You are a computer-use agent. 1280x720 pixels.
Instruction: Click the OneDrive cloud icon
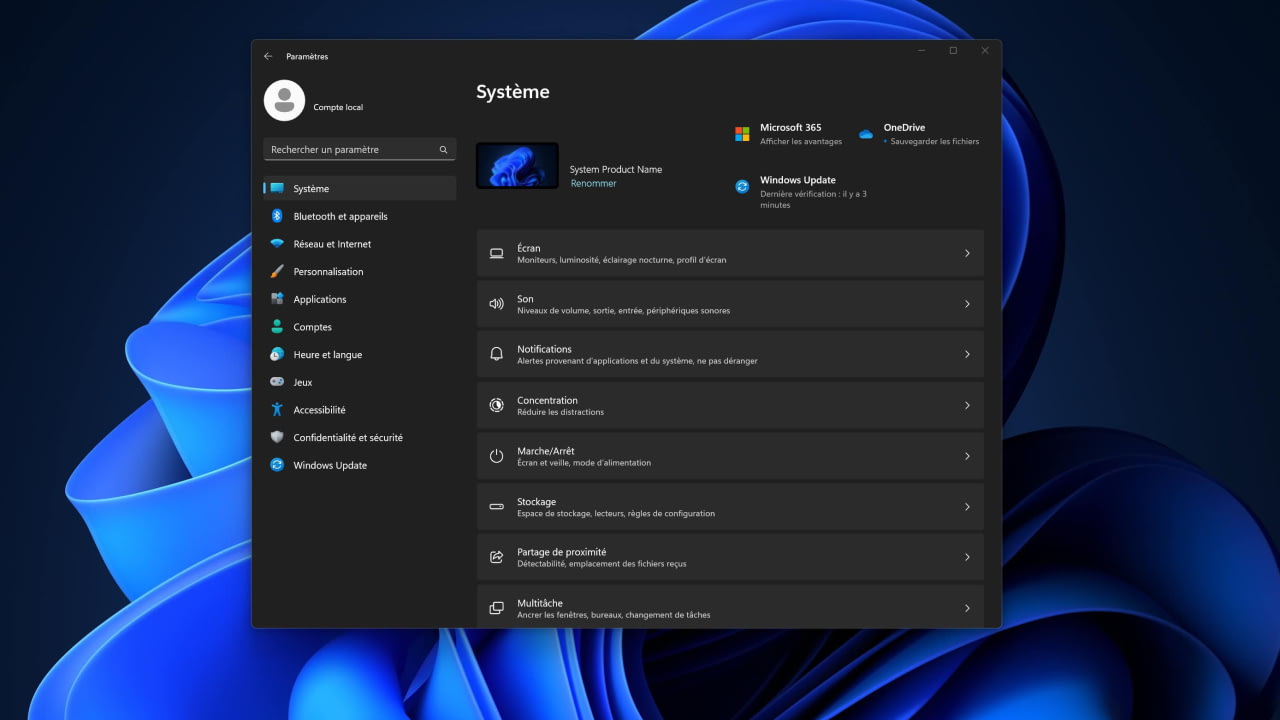[866, 134]
